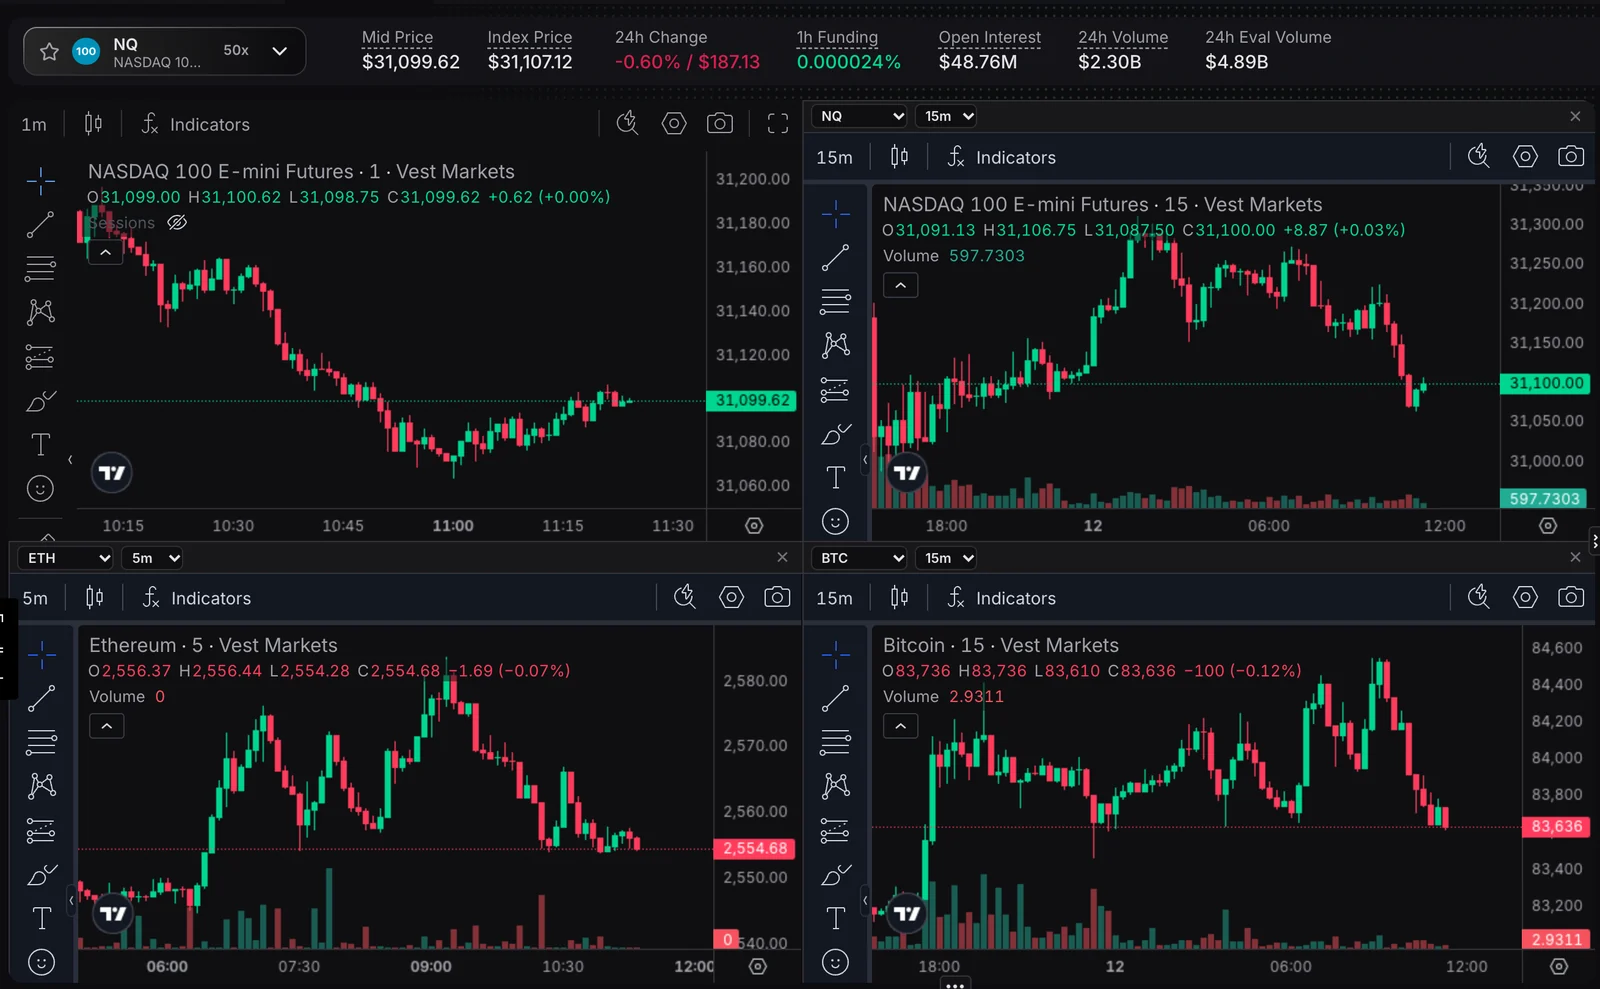The width and height of the screenshot is (1600, 989).
Task: Collapse legend in Ethereum chart
Action: coord(107,726)
